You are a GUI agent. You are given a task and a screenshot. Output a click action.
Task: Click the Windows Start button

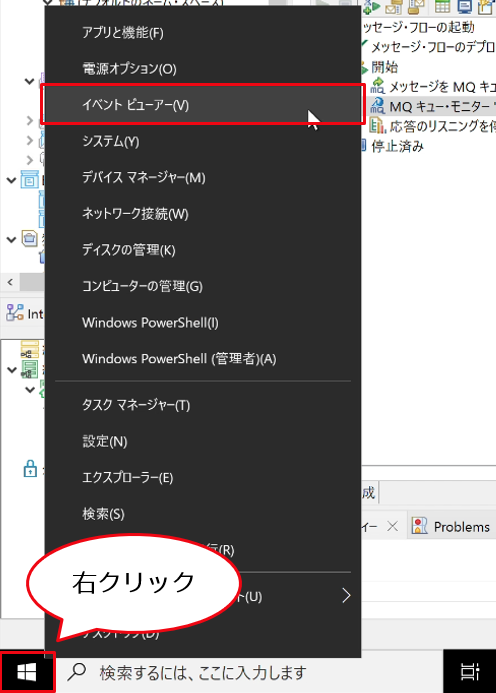[27, 673]
